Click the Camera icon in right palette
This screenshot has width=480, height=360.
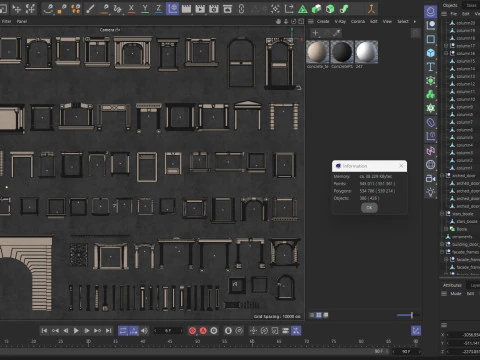[431, 179]
